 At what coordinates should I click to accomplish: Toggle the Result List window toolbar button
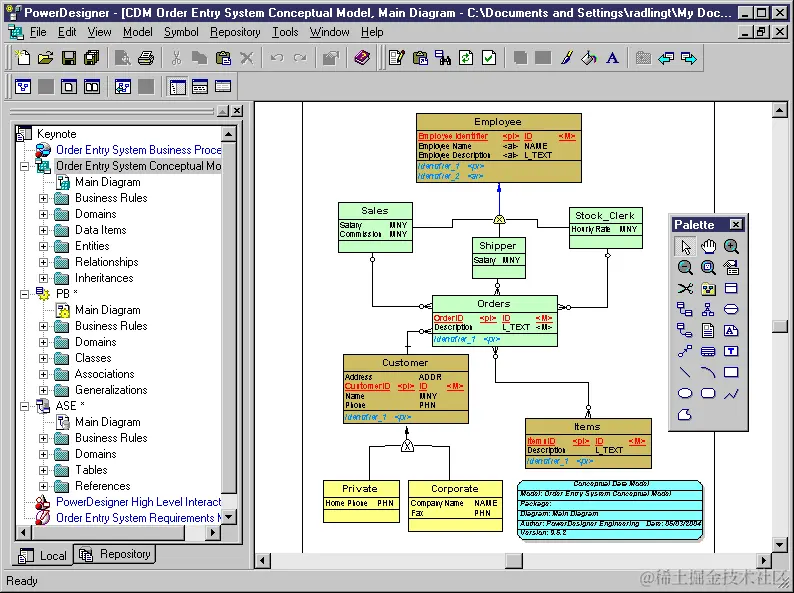click(223, 87)
